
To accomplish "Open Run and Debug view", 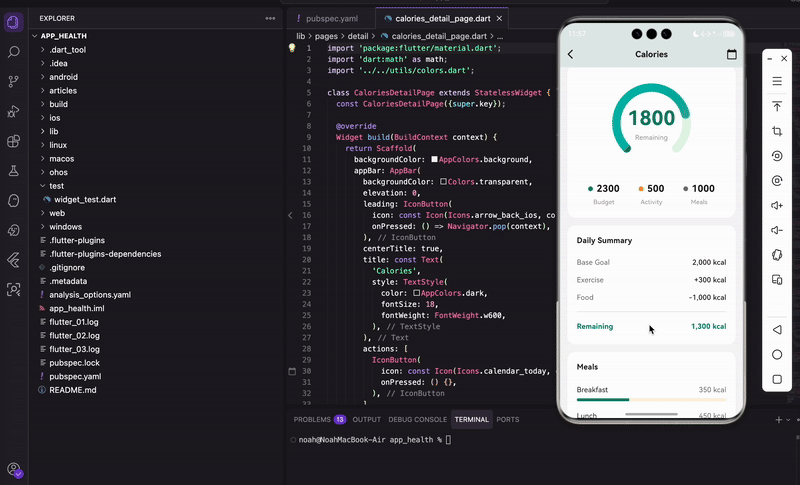I will click(x=14, y=111).
